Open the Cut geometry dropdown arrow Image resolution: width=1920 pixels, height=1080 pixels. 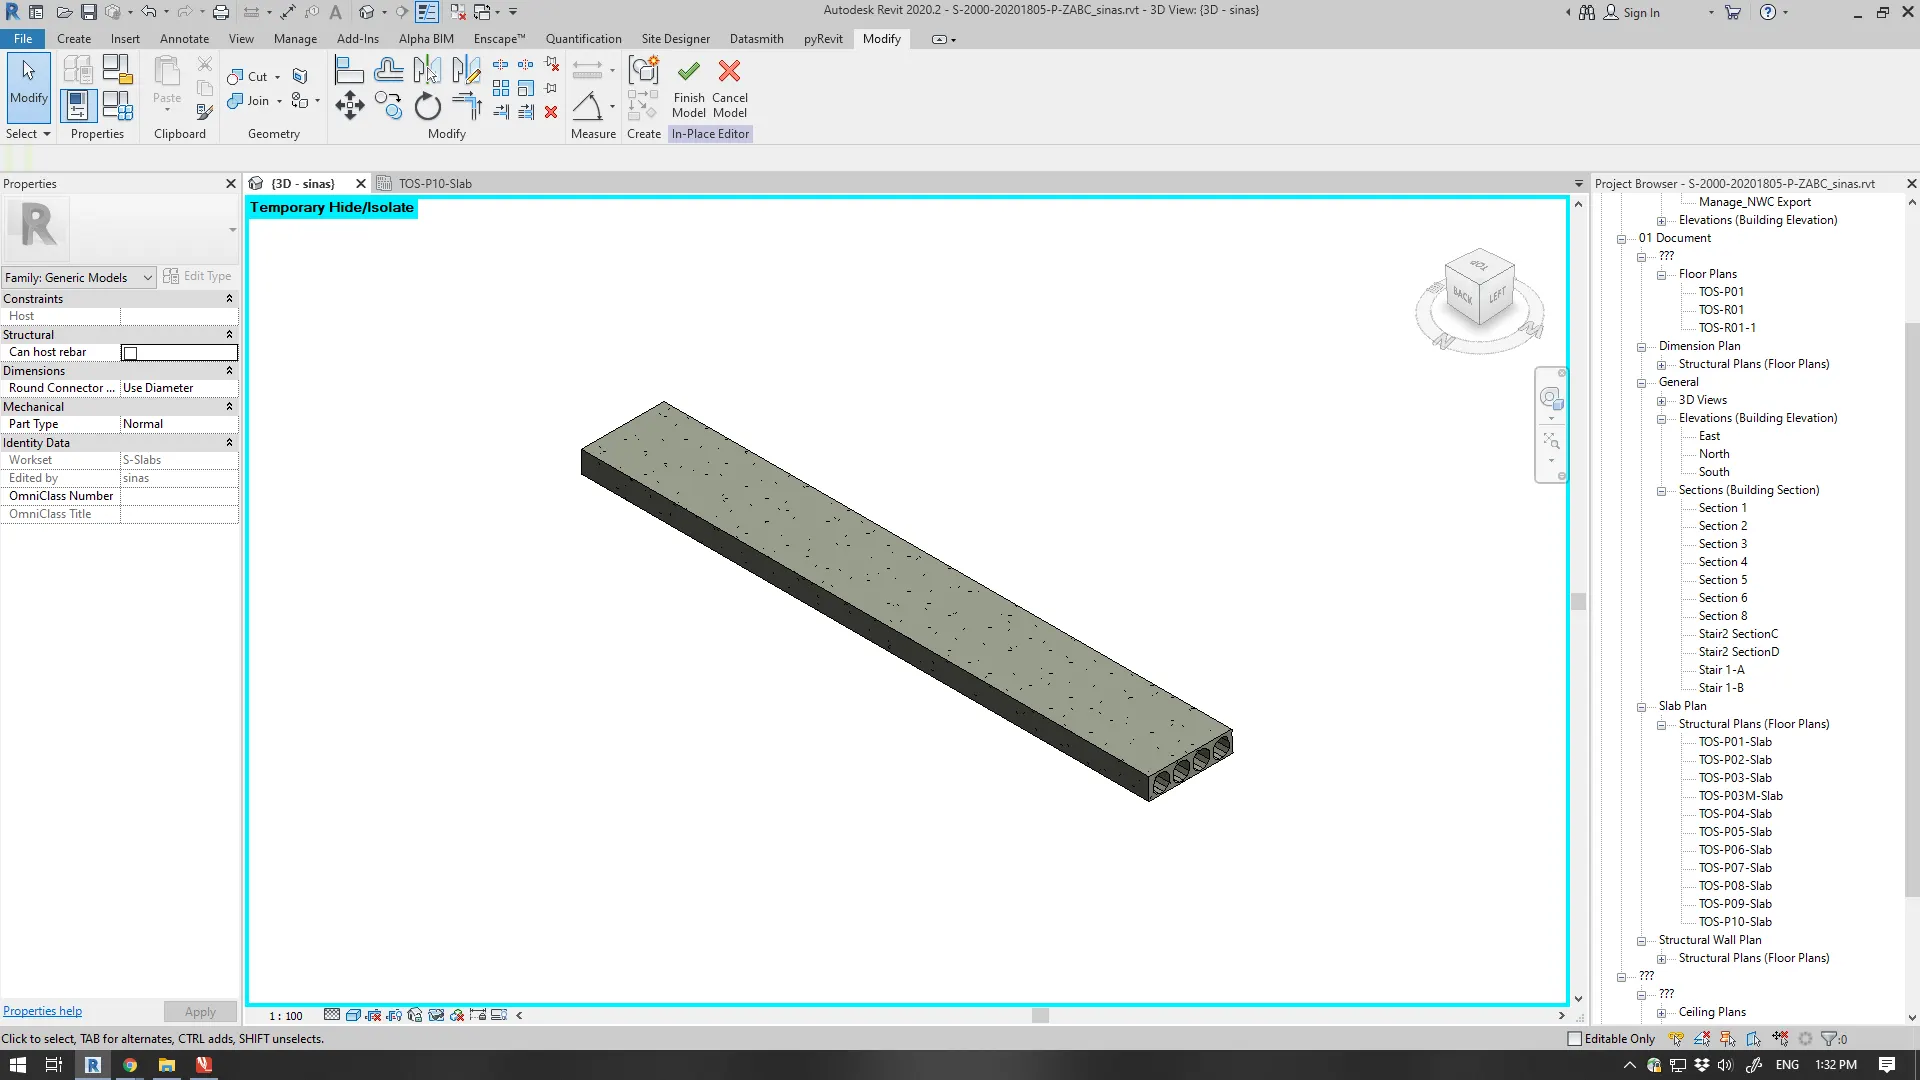click(x=278, y=77)
